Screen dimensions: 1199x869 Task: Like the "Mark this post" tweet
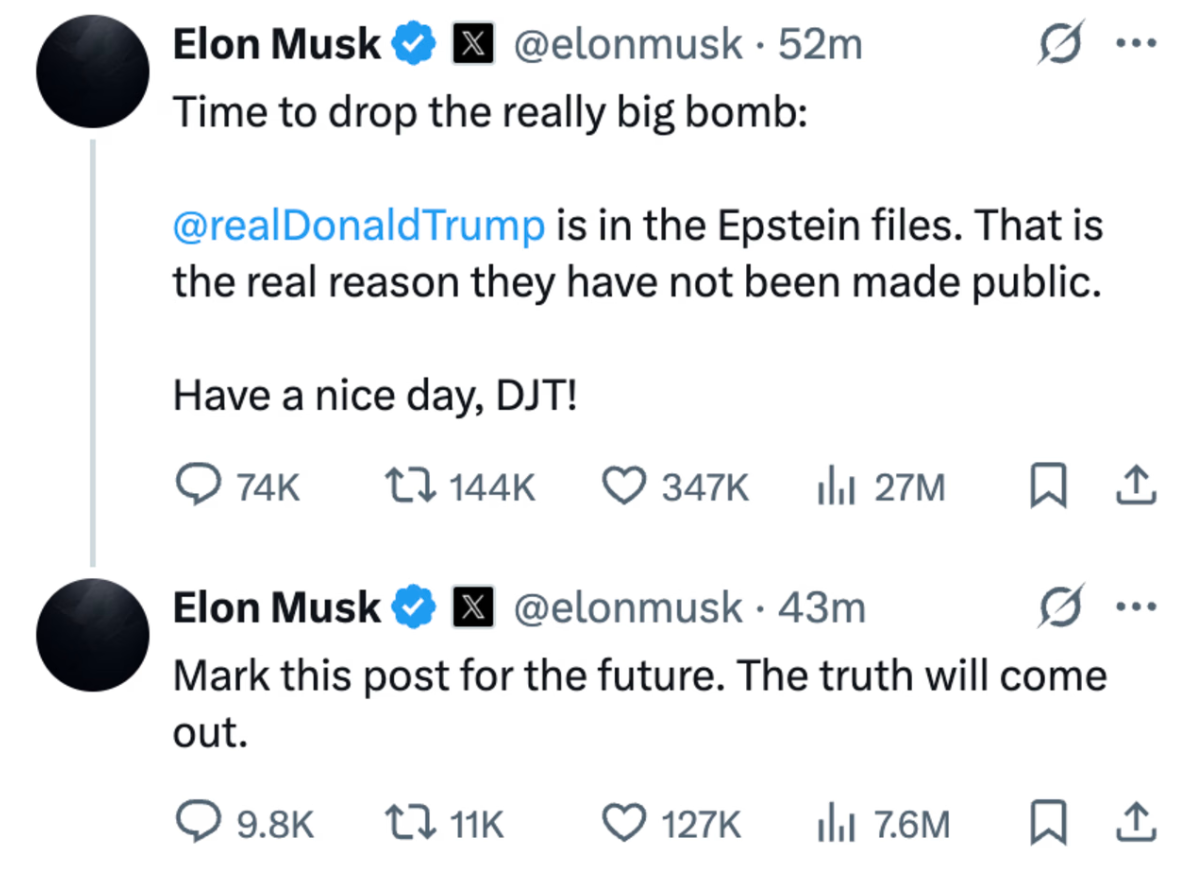click(x=624, y=823)
